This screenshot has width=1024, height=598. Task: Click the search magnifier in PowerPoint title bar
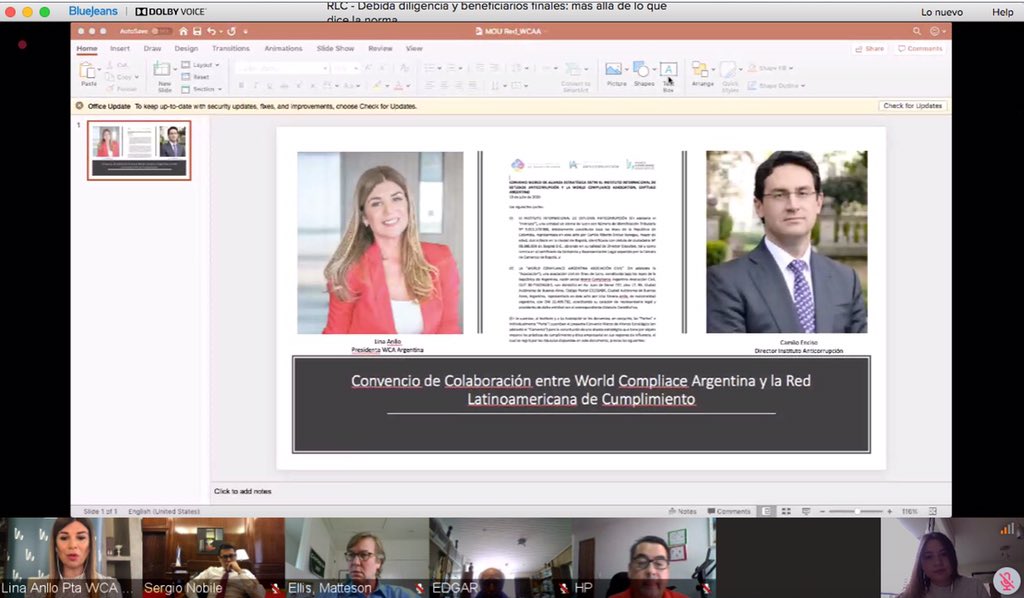pyautogui.click(x=917, y=31)
